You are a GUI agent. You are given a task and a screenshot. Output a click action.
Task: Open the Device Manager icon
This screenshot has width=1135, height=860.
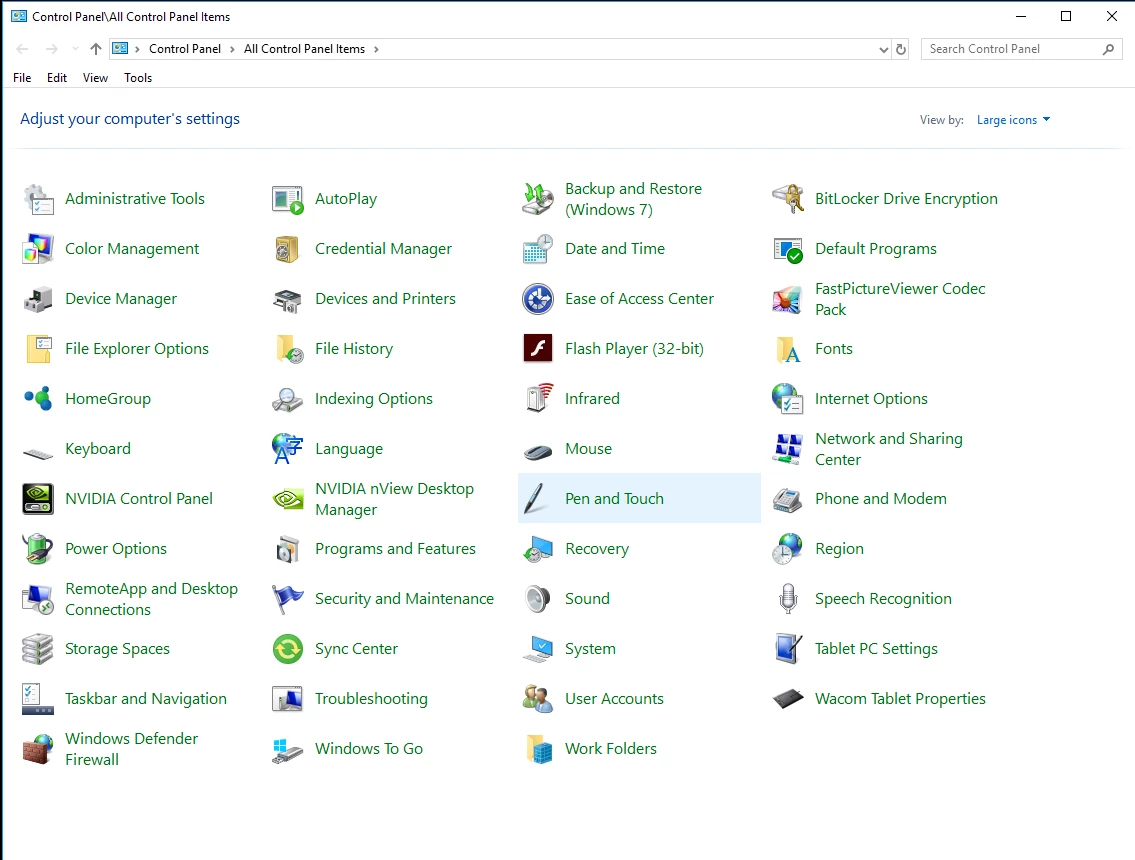[38, 299]
